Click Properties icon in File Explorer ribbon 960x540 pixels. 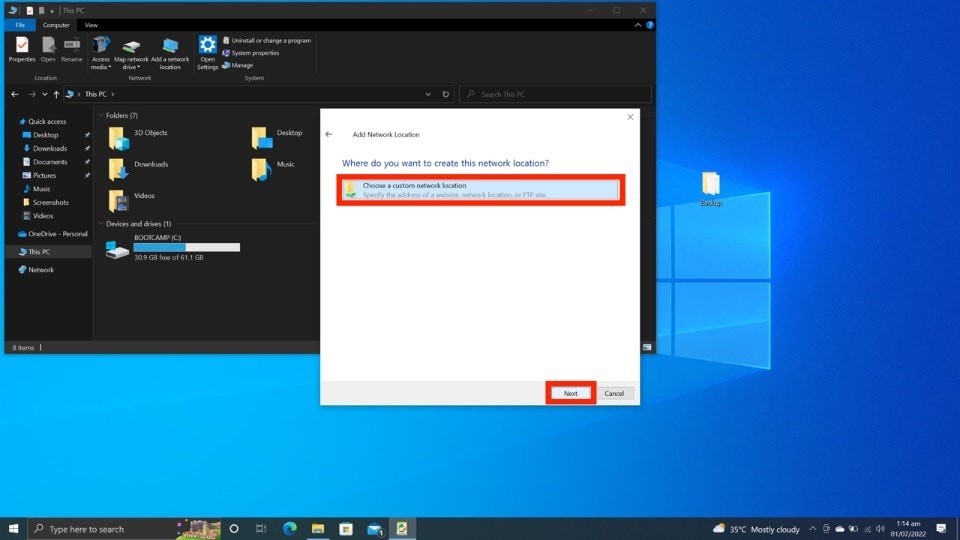[x=22, y=49]
